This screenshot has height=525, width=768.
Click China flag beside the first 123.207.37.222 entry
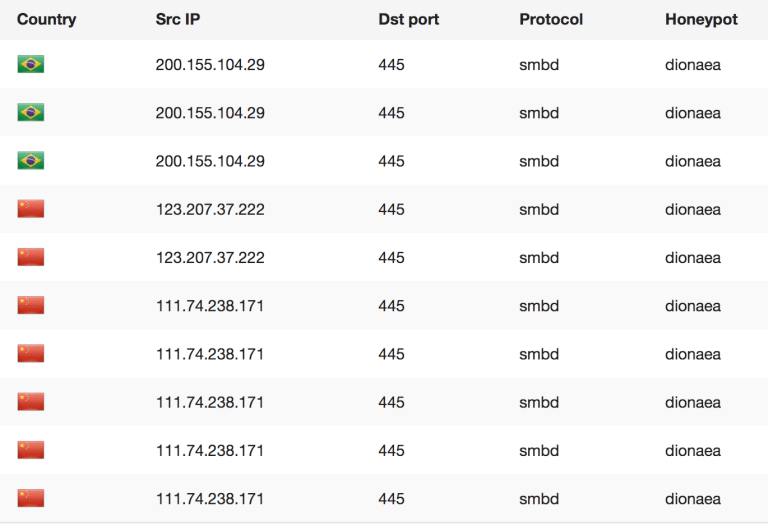click(x=31, y=209)
